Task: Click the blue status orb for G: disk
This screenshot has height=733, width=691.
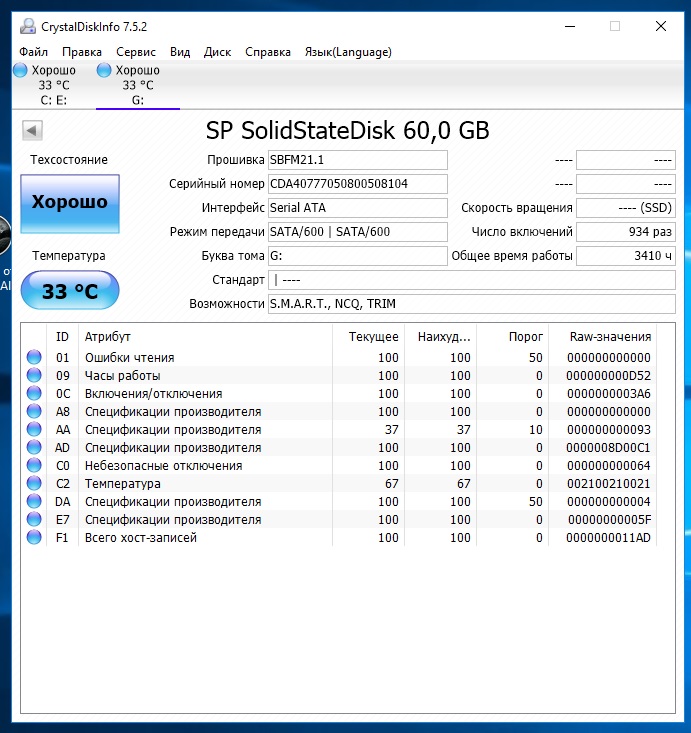Action: click(x=104, y=70)
